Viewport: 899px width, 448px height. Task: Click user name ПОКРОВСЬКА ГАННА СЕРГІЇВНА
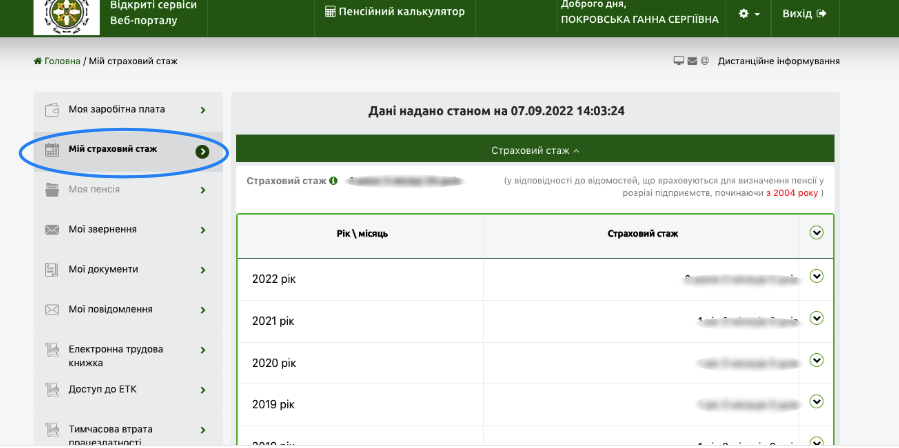639,20
